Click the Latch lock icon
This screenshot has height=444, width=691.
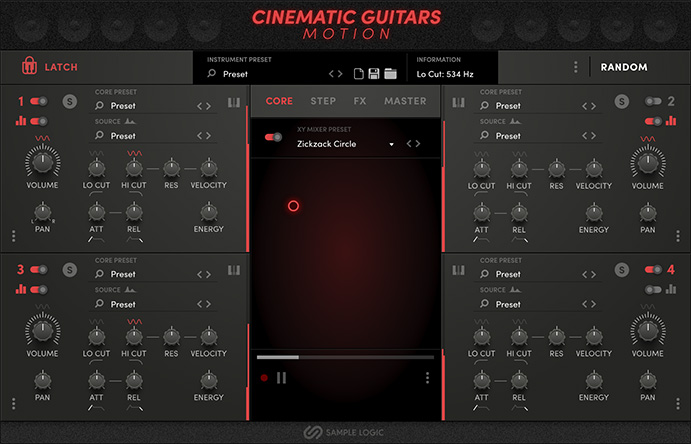coord(28,67)
